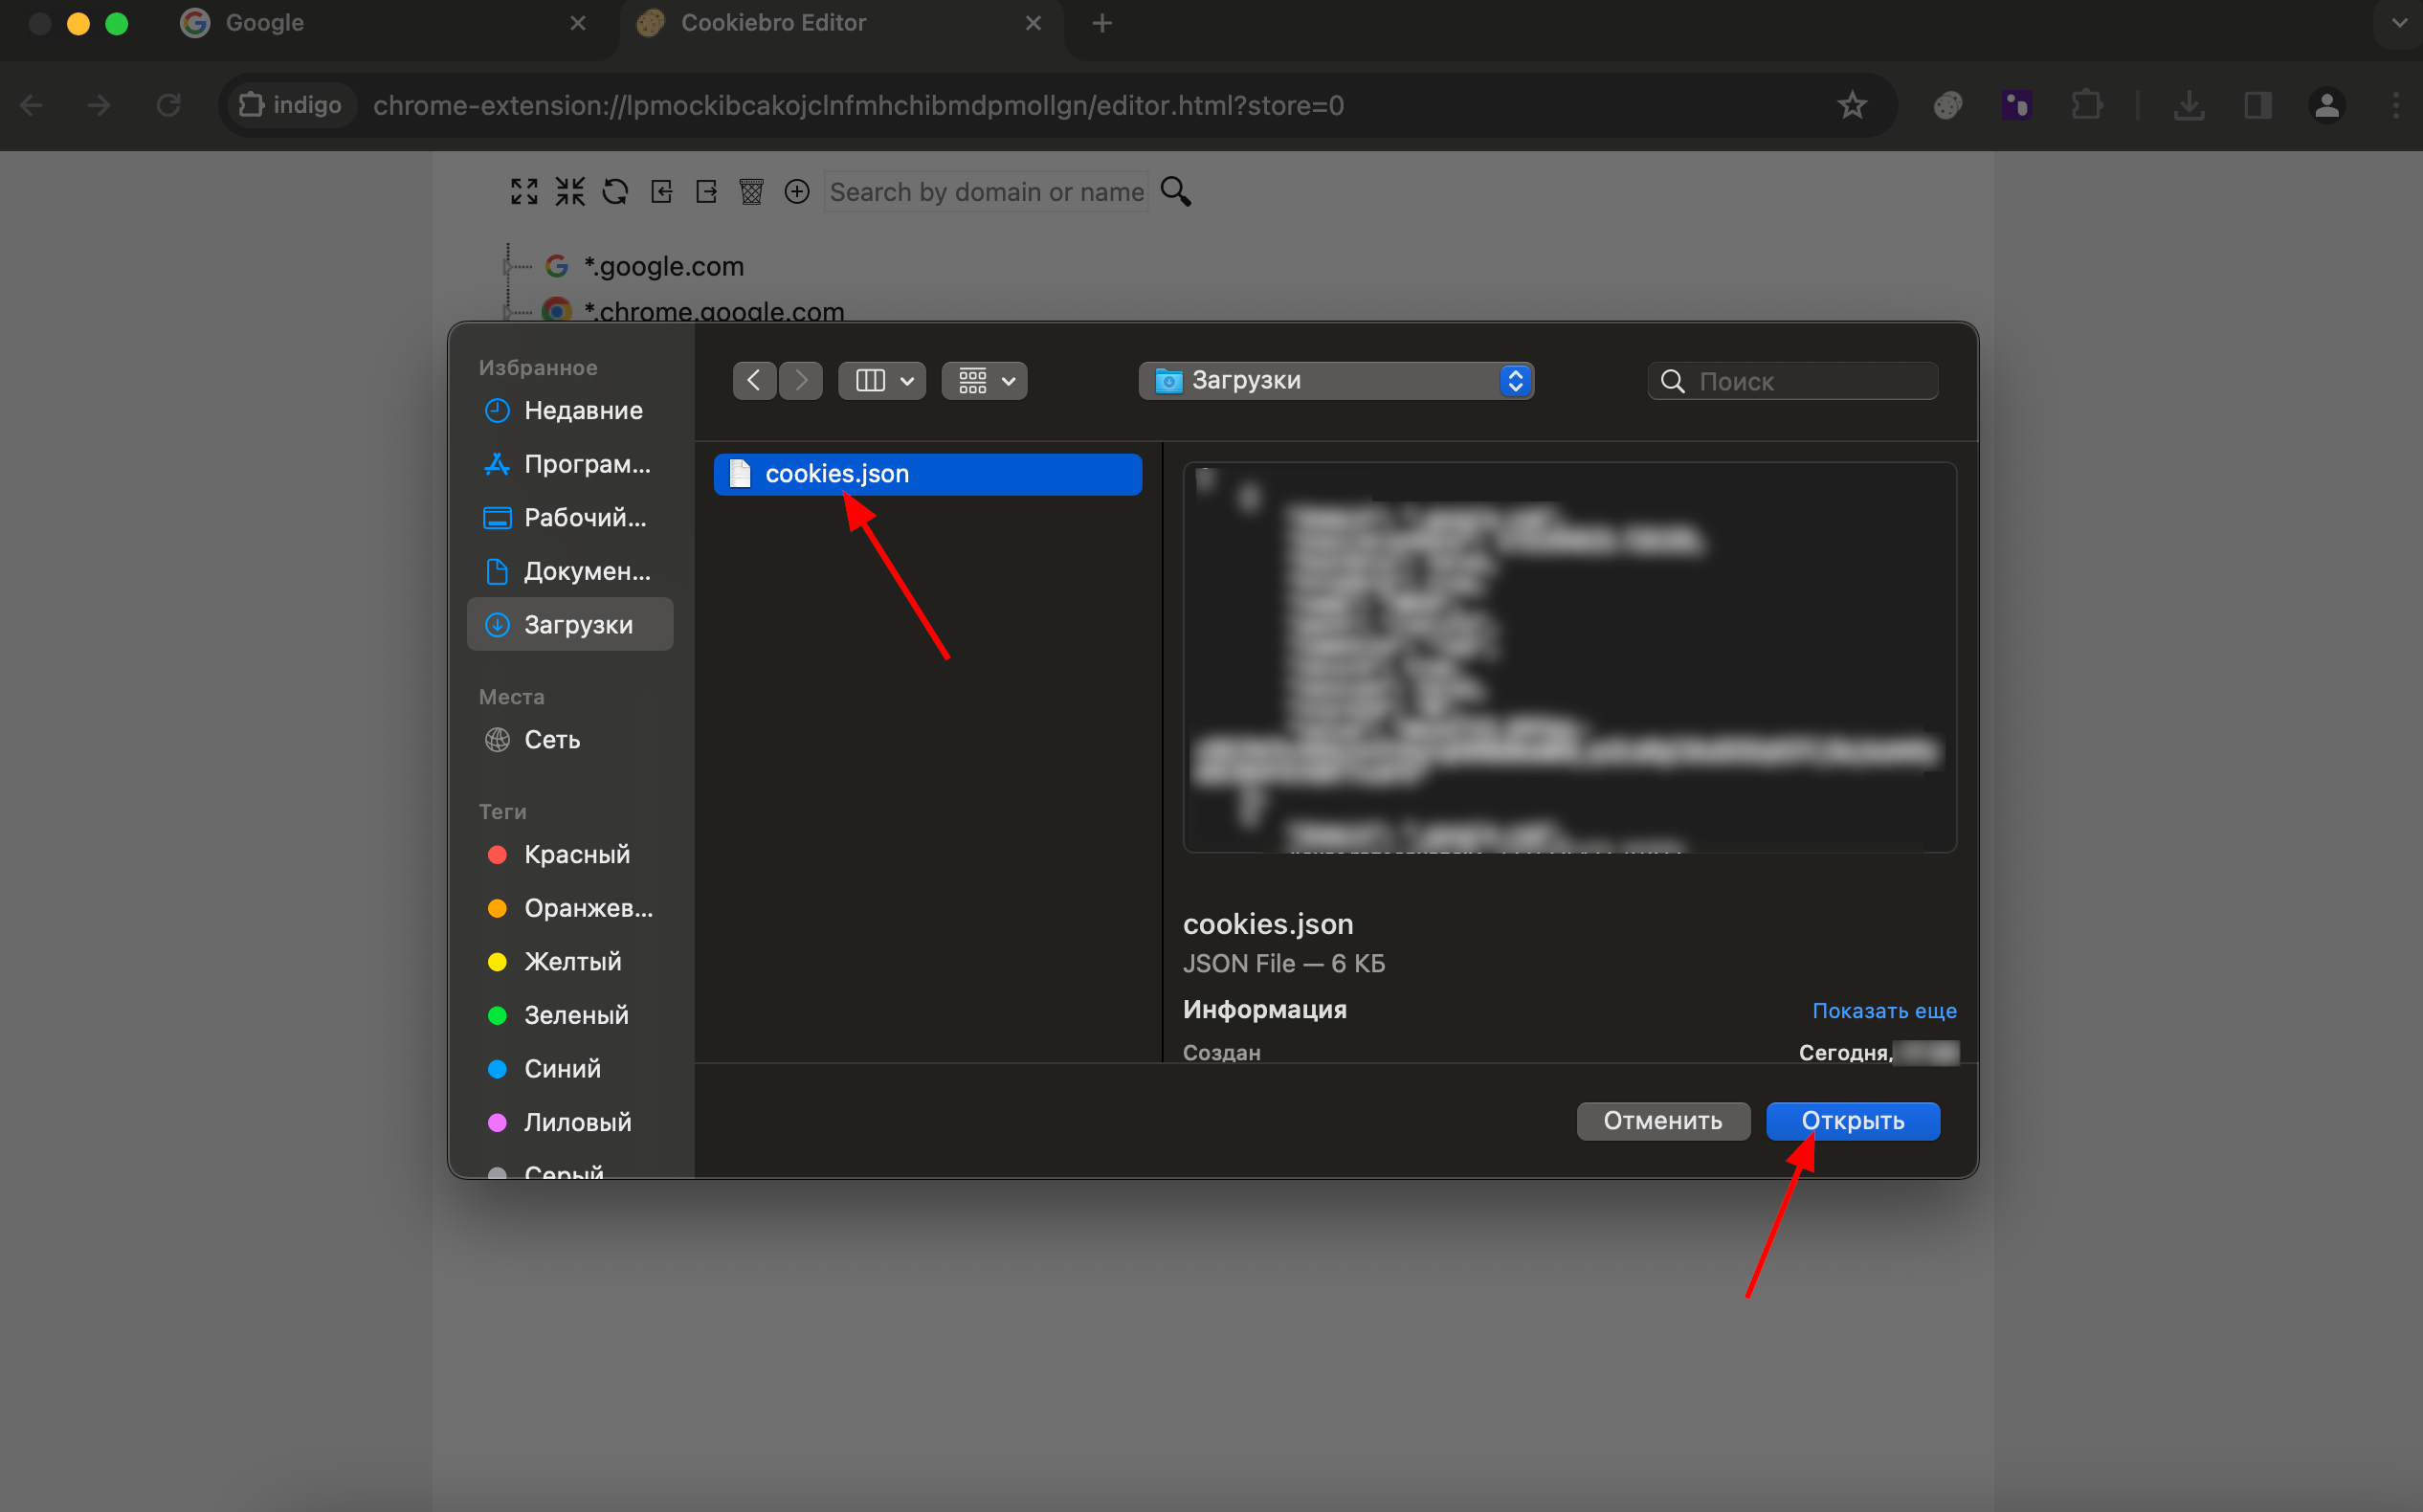
Task: Click the side panel icon in Chrome
Action: pos(2258,105)
